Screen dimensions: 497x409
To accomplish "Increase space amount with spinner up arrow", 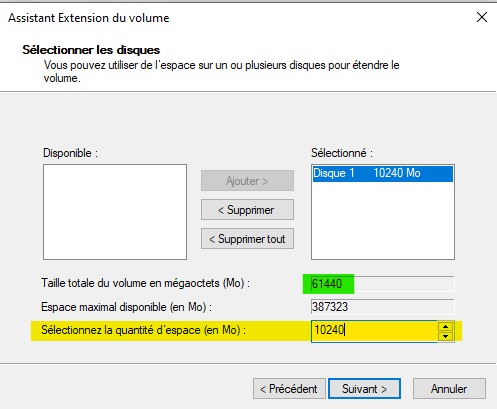I will coord(446,326).
